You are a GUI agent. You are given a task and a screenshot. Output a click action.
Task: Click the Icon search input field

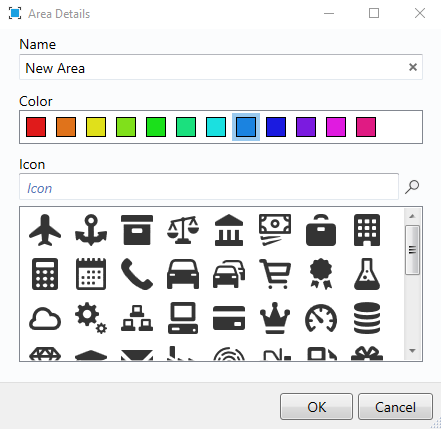coord(209,187)
